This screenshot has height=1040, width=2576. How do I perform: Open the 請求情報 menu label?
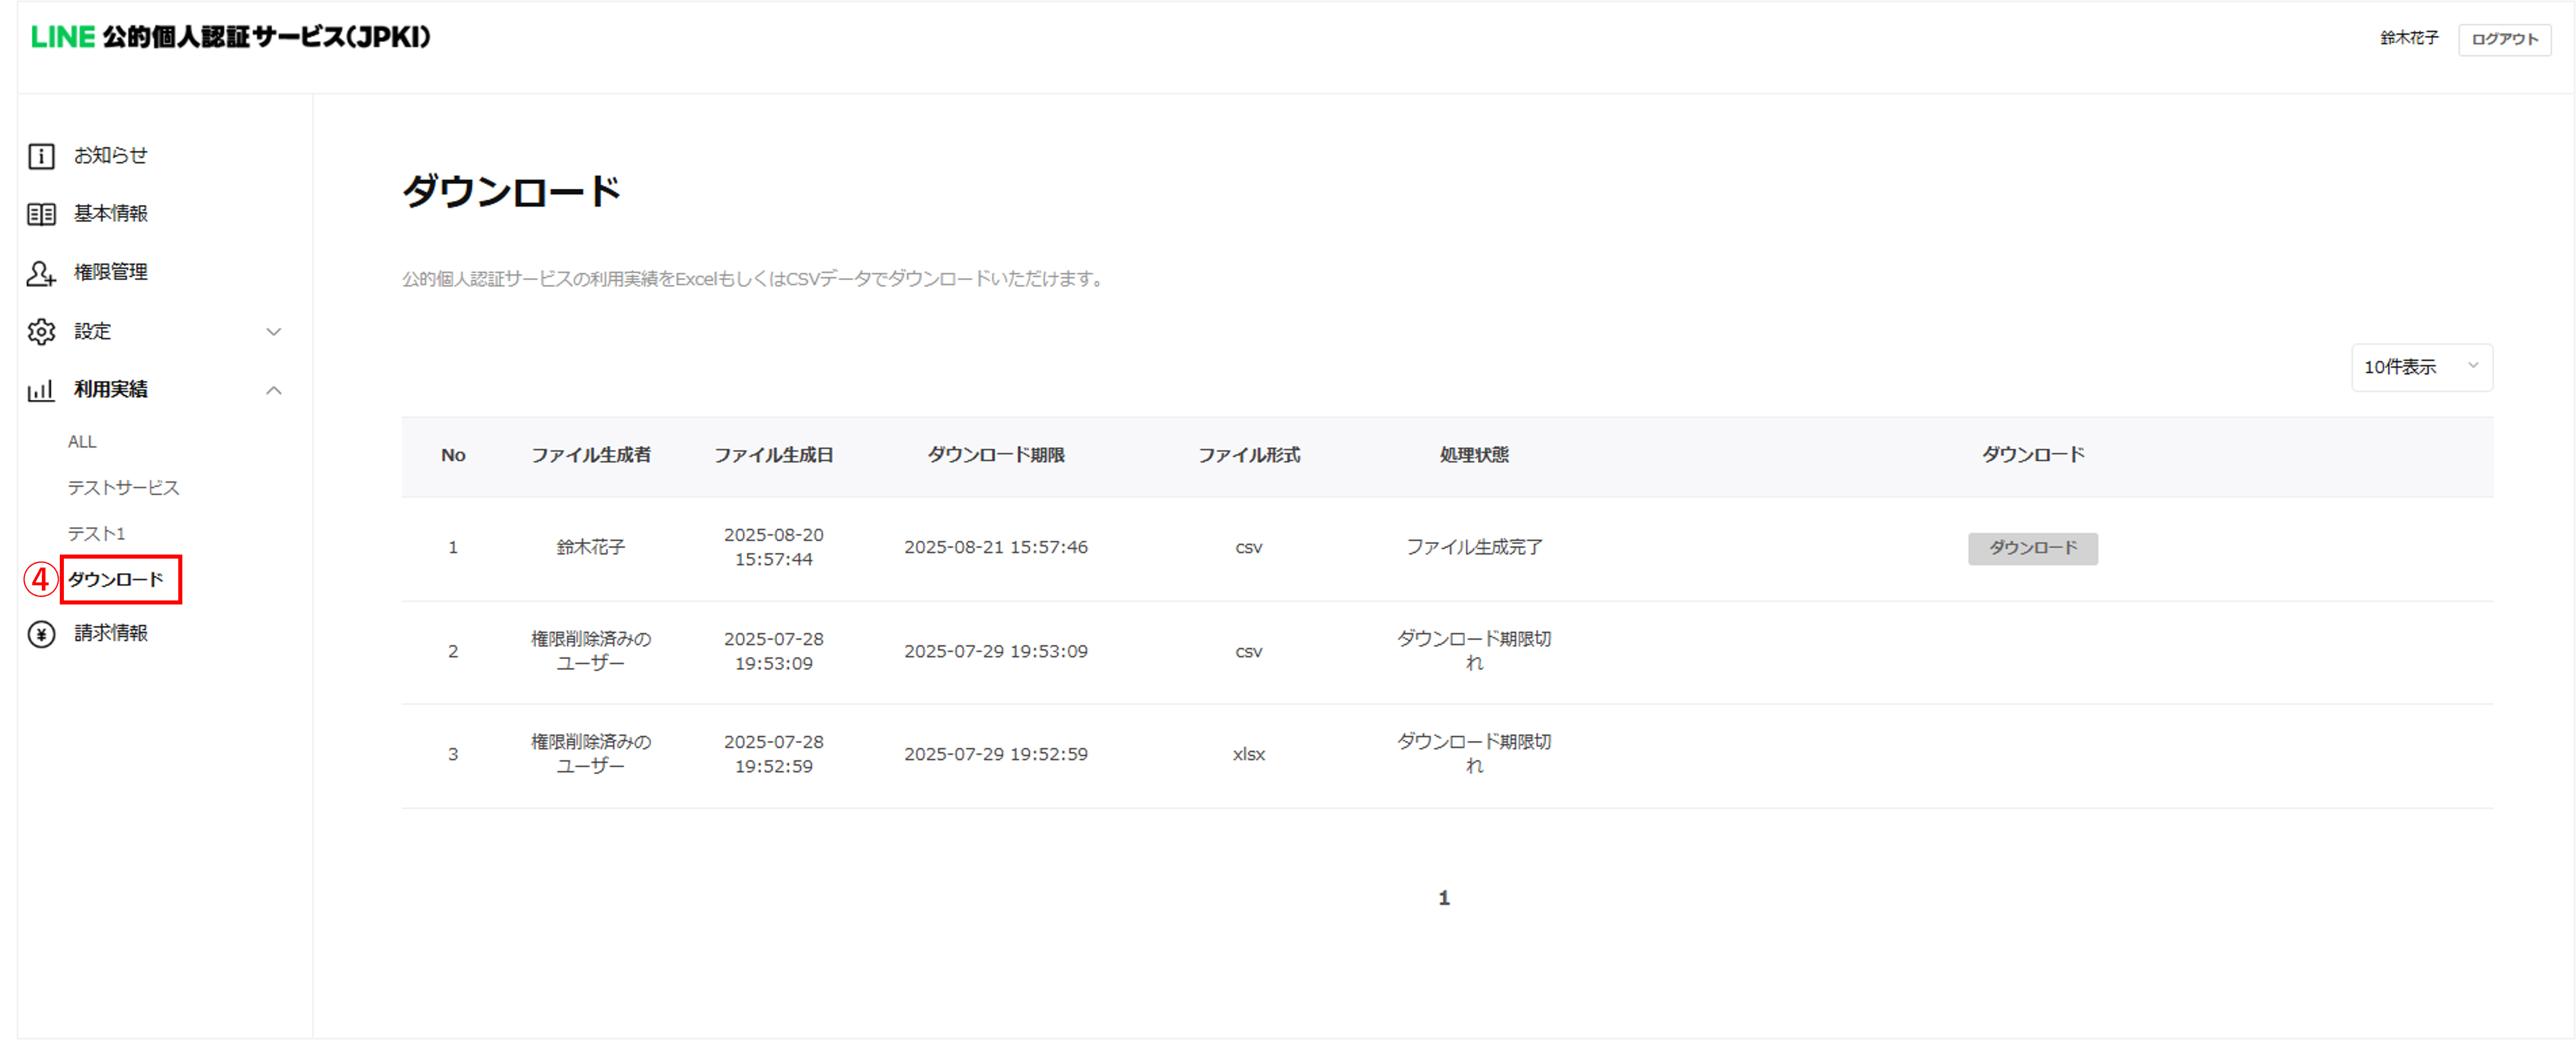[x=111, y=633]
